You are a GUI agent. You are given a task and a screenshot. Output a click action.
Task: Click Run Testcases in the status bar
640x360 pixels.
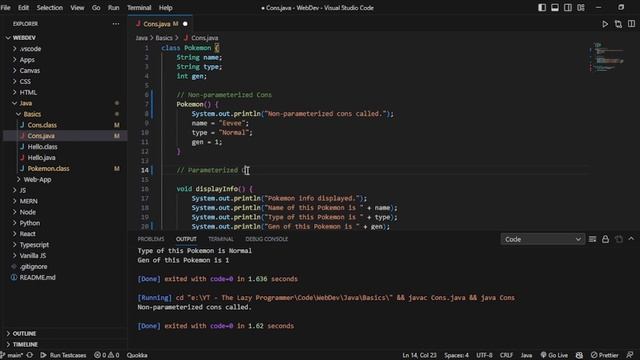pos(63,355)
